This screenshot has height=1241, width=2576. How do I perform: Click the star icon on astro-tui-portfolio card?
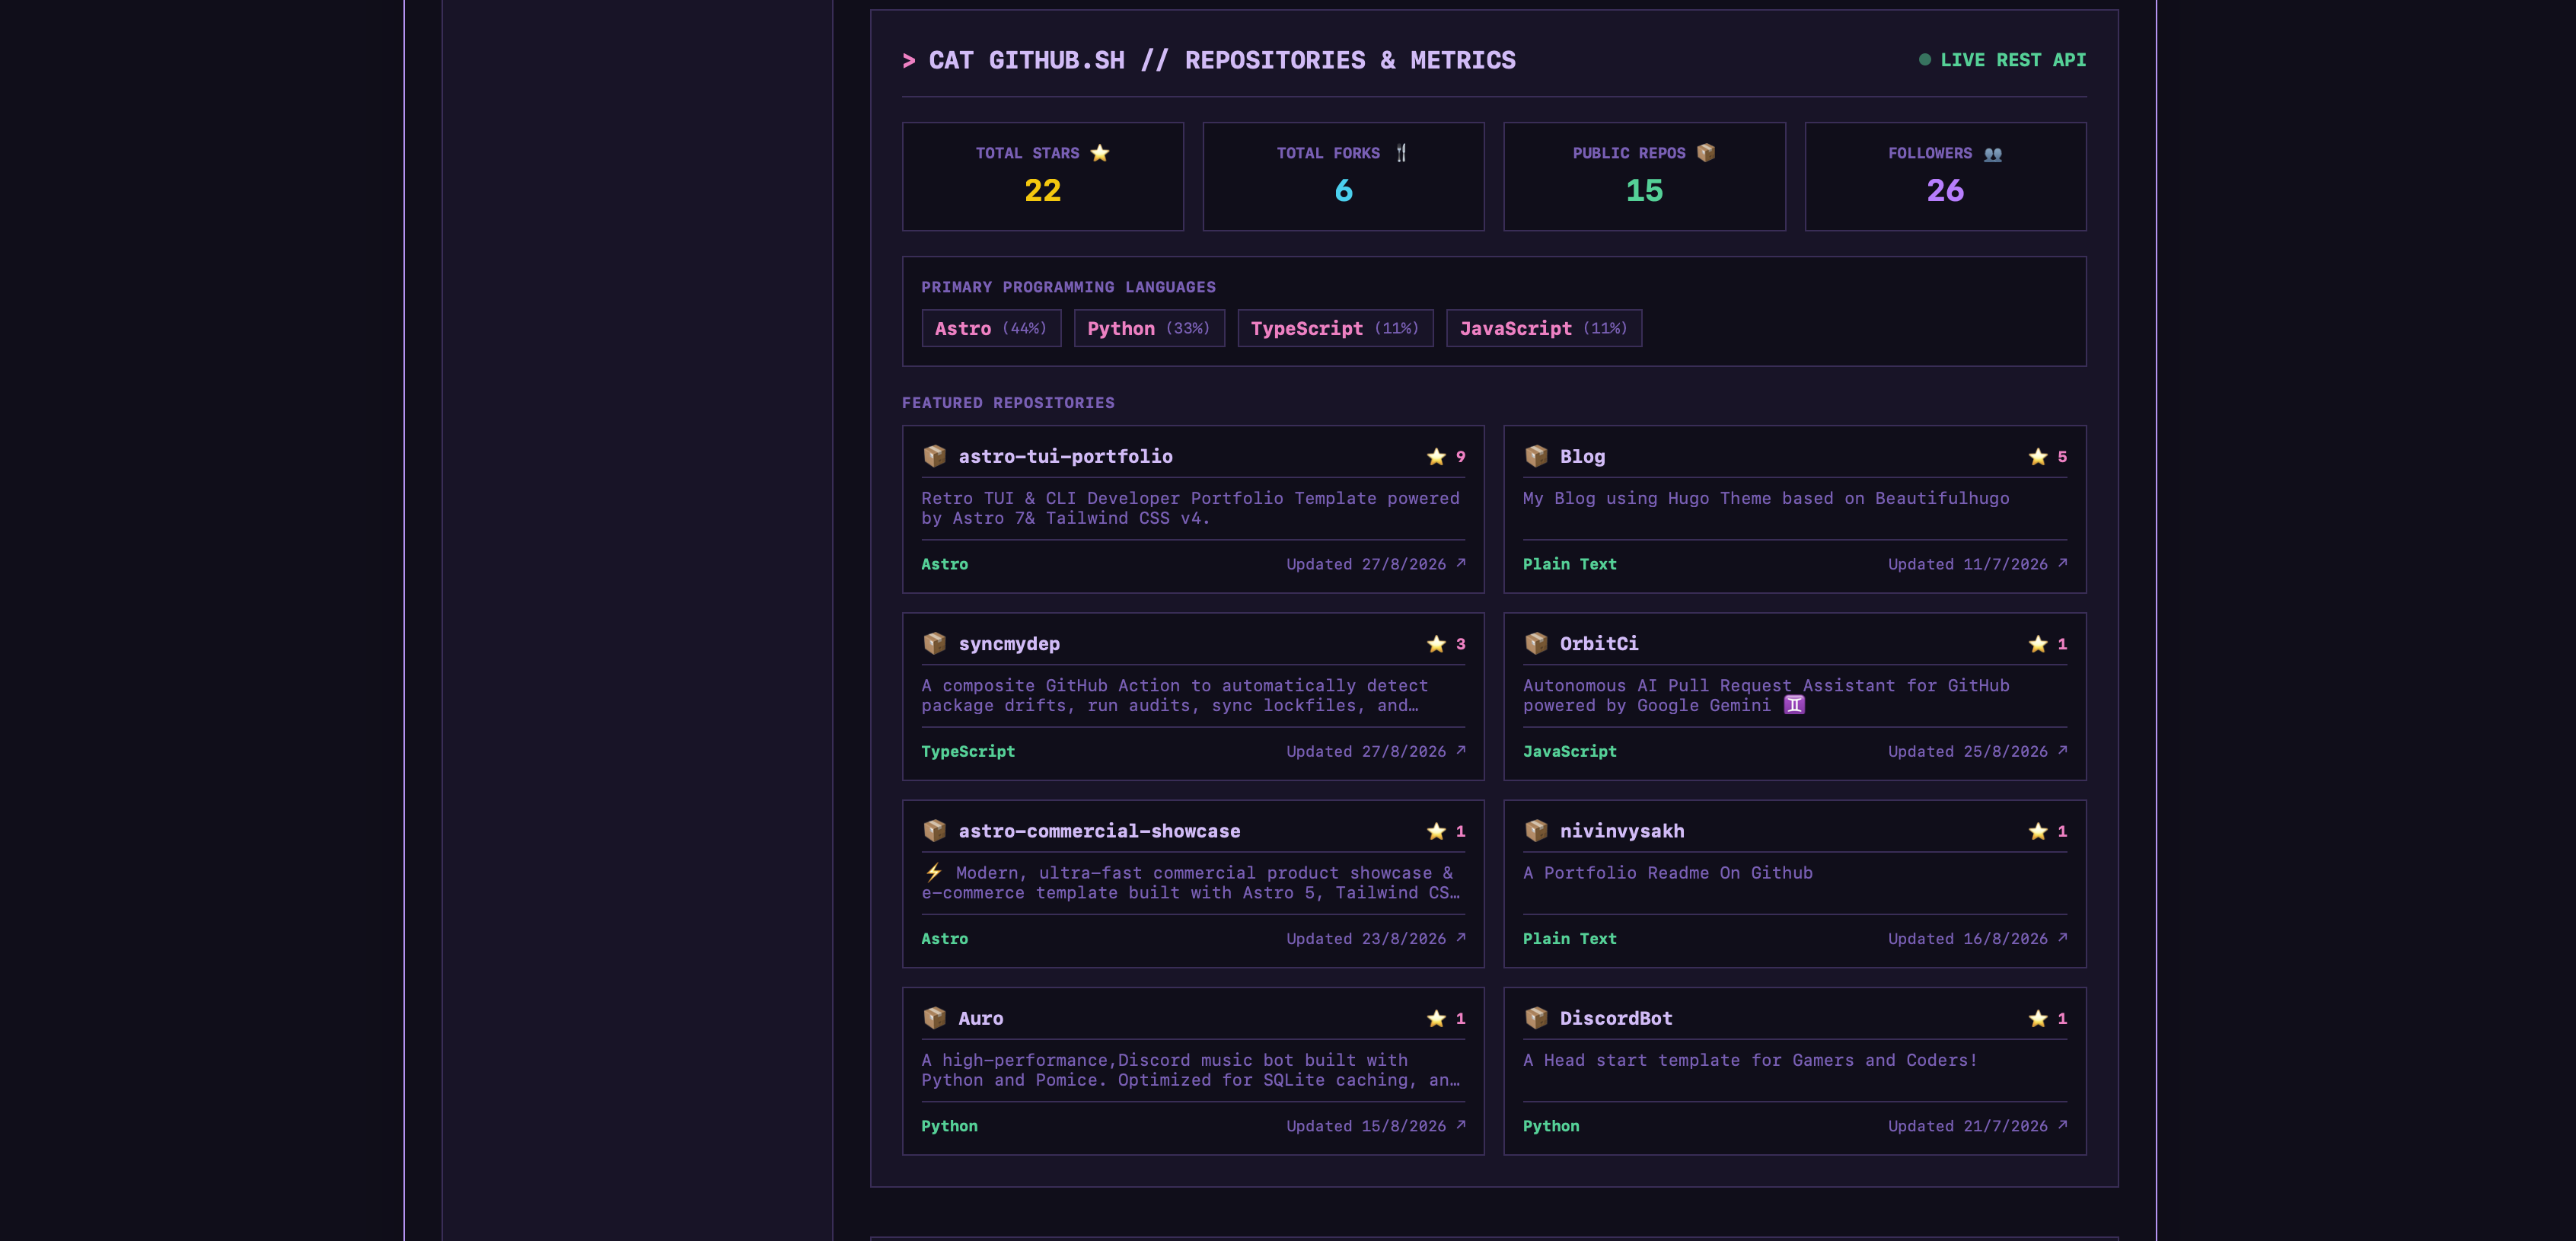point(1436,456)
